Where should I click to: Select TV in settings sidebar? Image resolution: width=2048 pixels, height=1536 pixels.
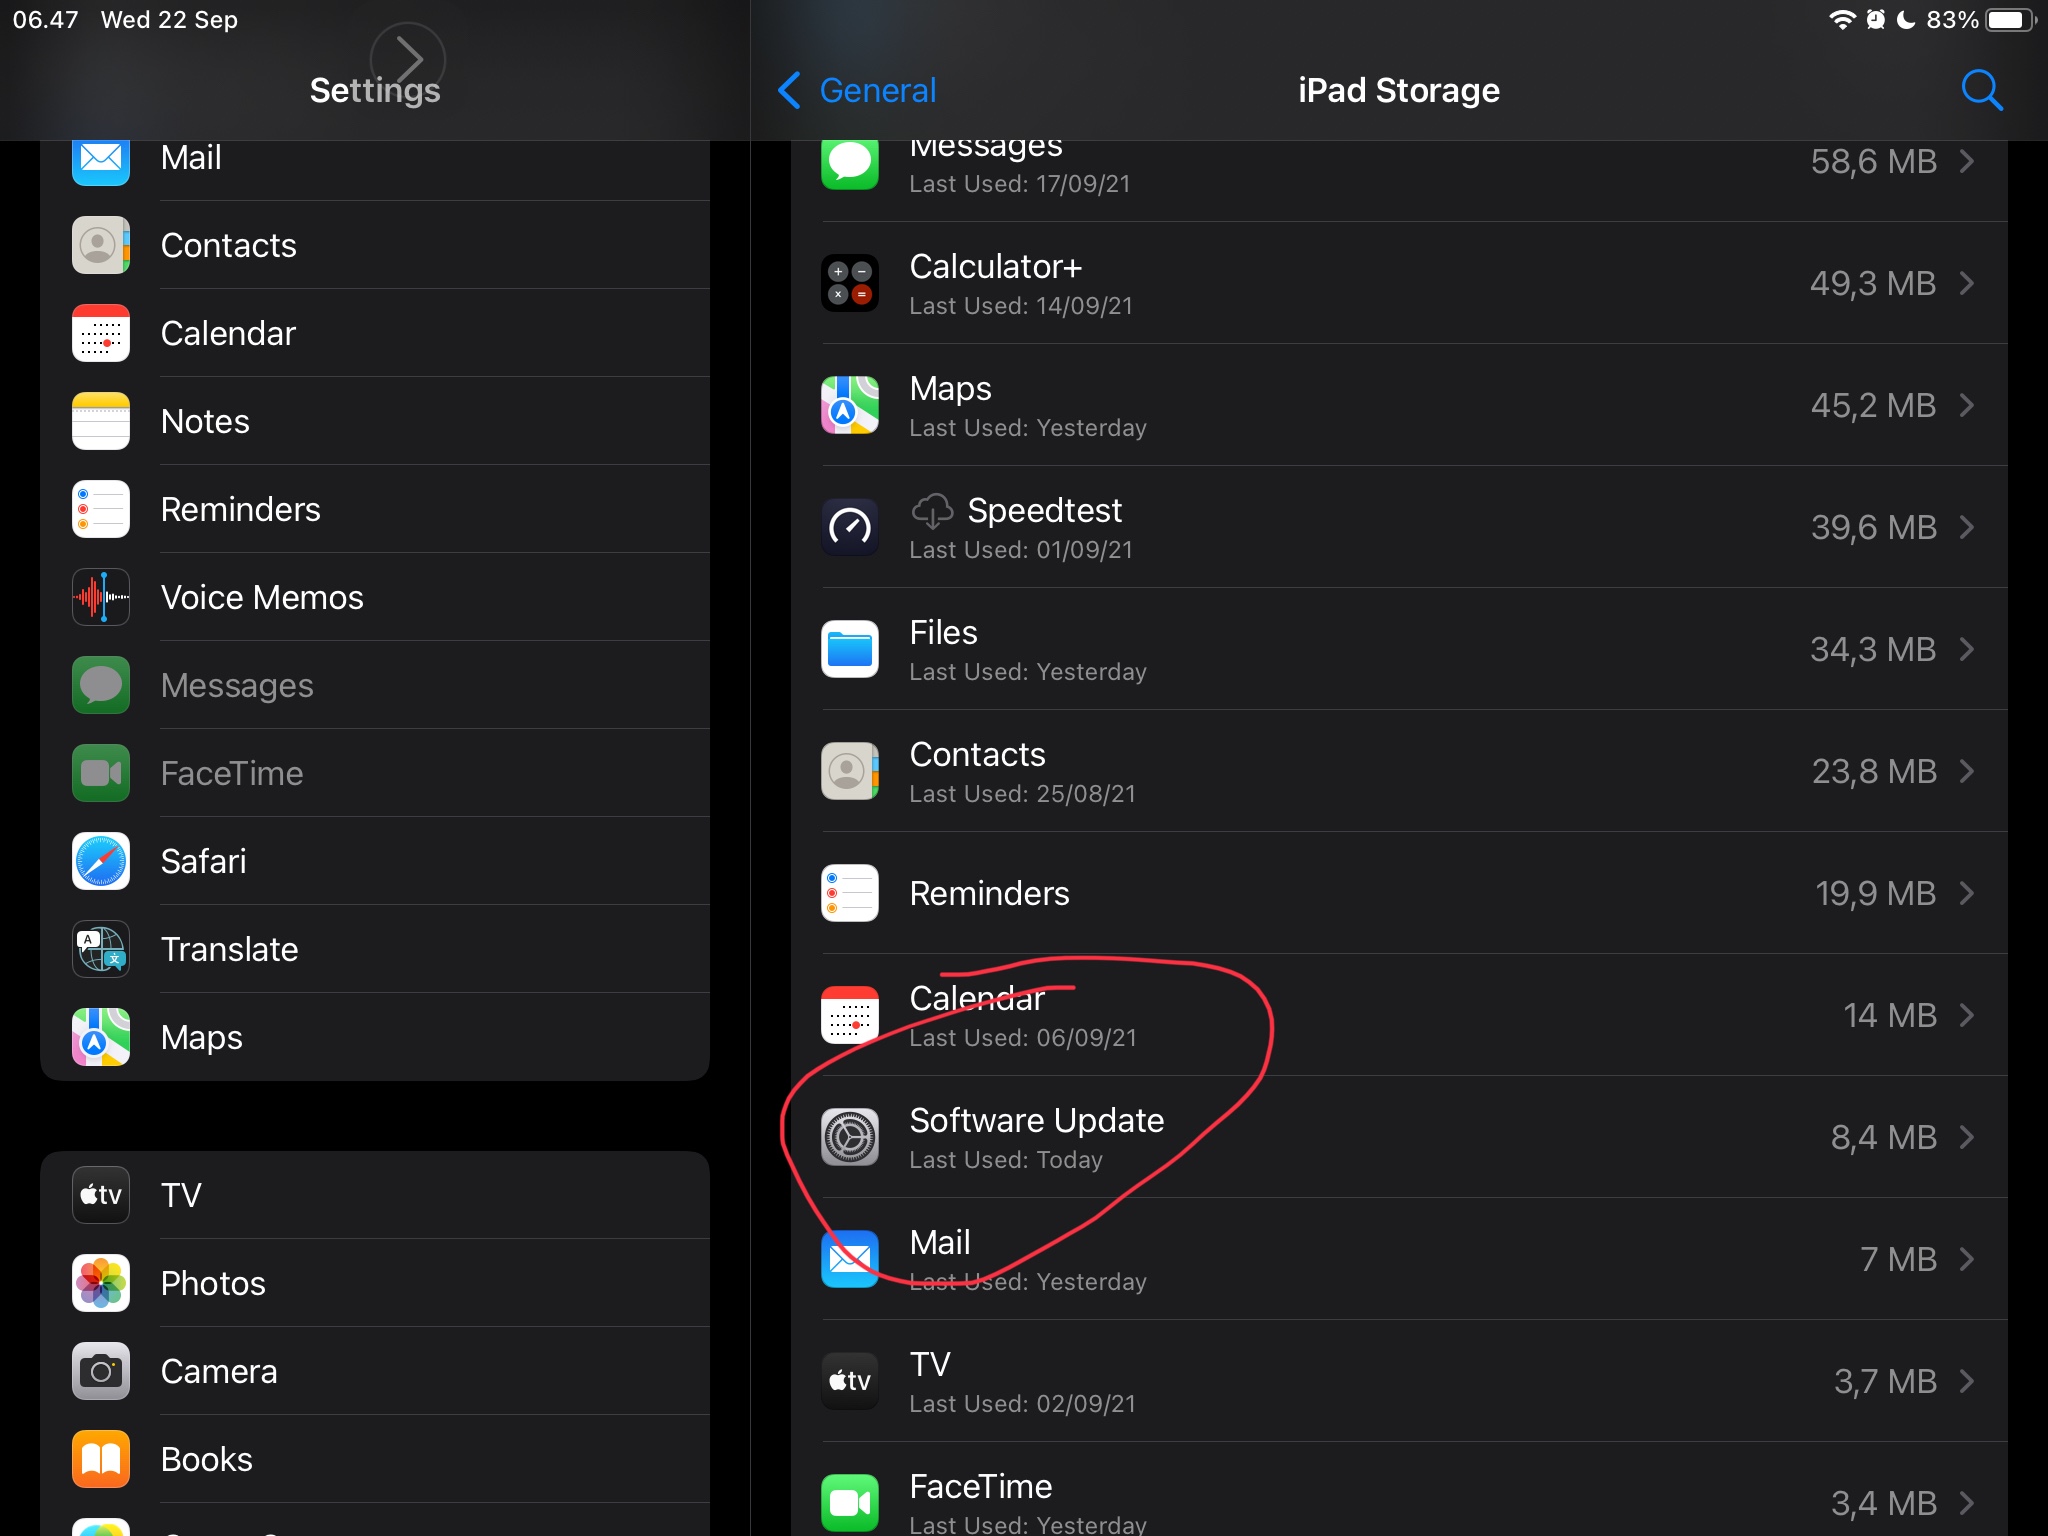181,1195
